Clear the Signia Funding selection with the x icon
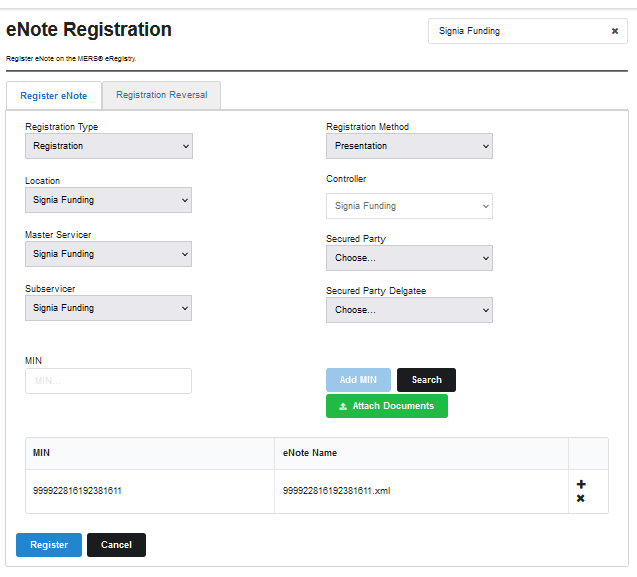This screenshot has width=637, height=577. (x=615, y=31)
